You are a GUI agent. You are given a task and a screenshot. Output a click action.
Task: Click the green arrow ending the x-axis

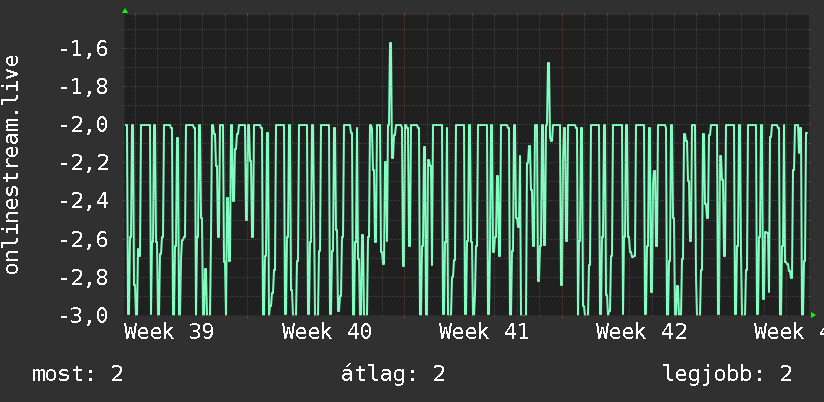[813, 315]
